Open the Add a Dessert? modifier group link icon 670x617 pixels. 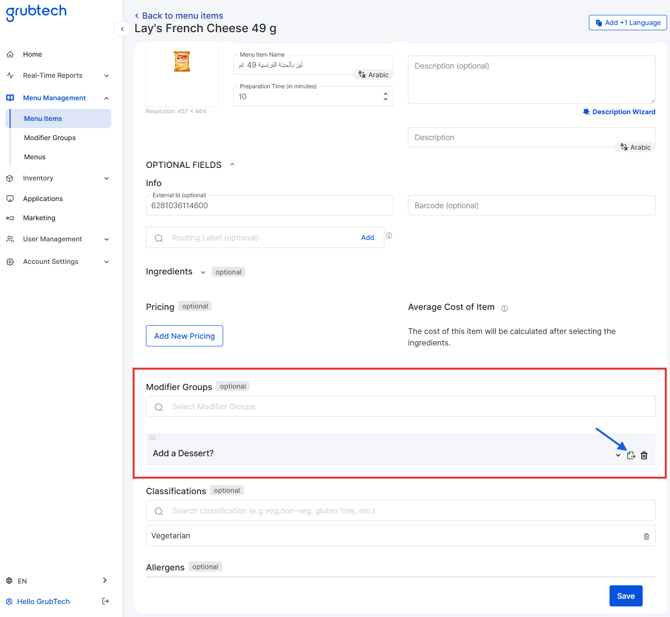pyautogui.click(x=631, y=455)
